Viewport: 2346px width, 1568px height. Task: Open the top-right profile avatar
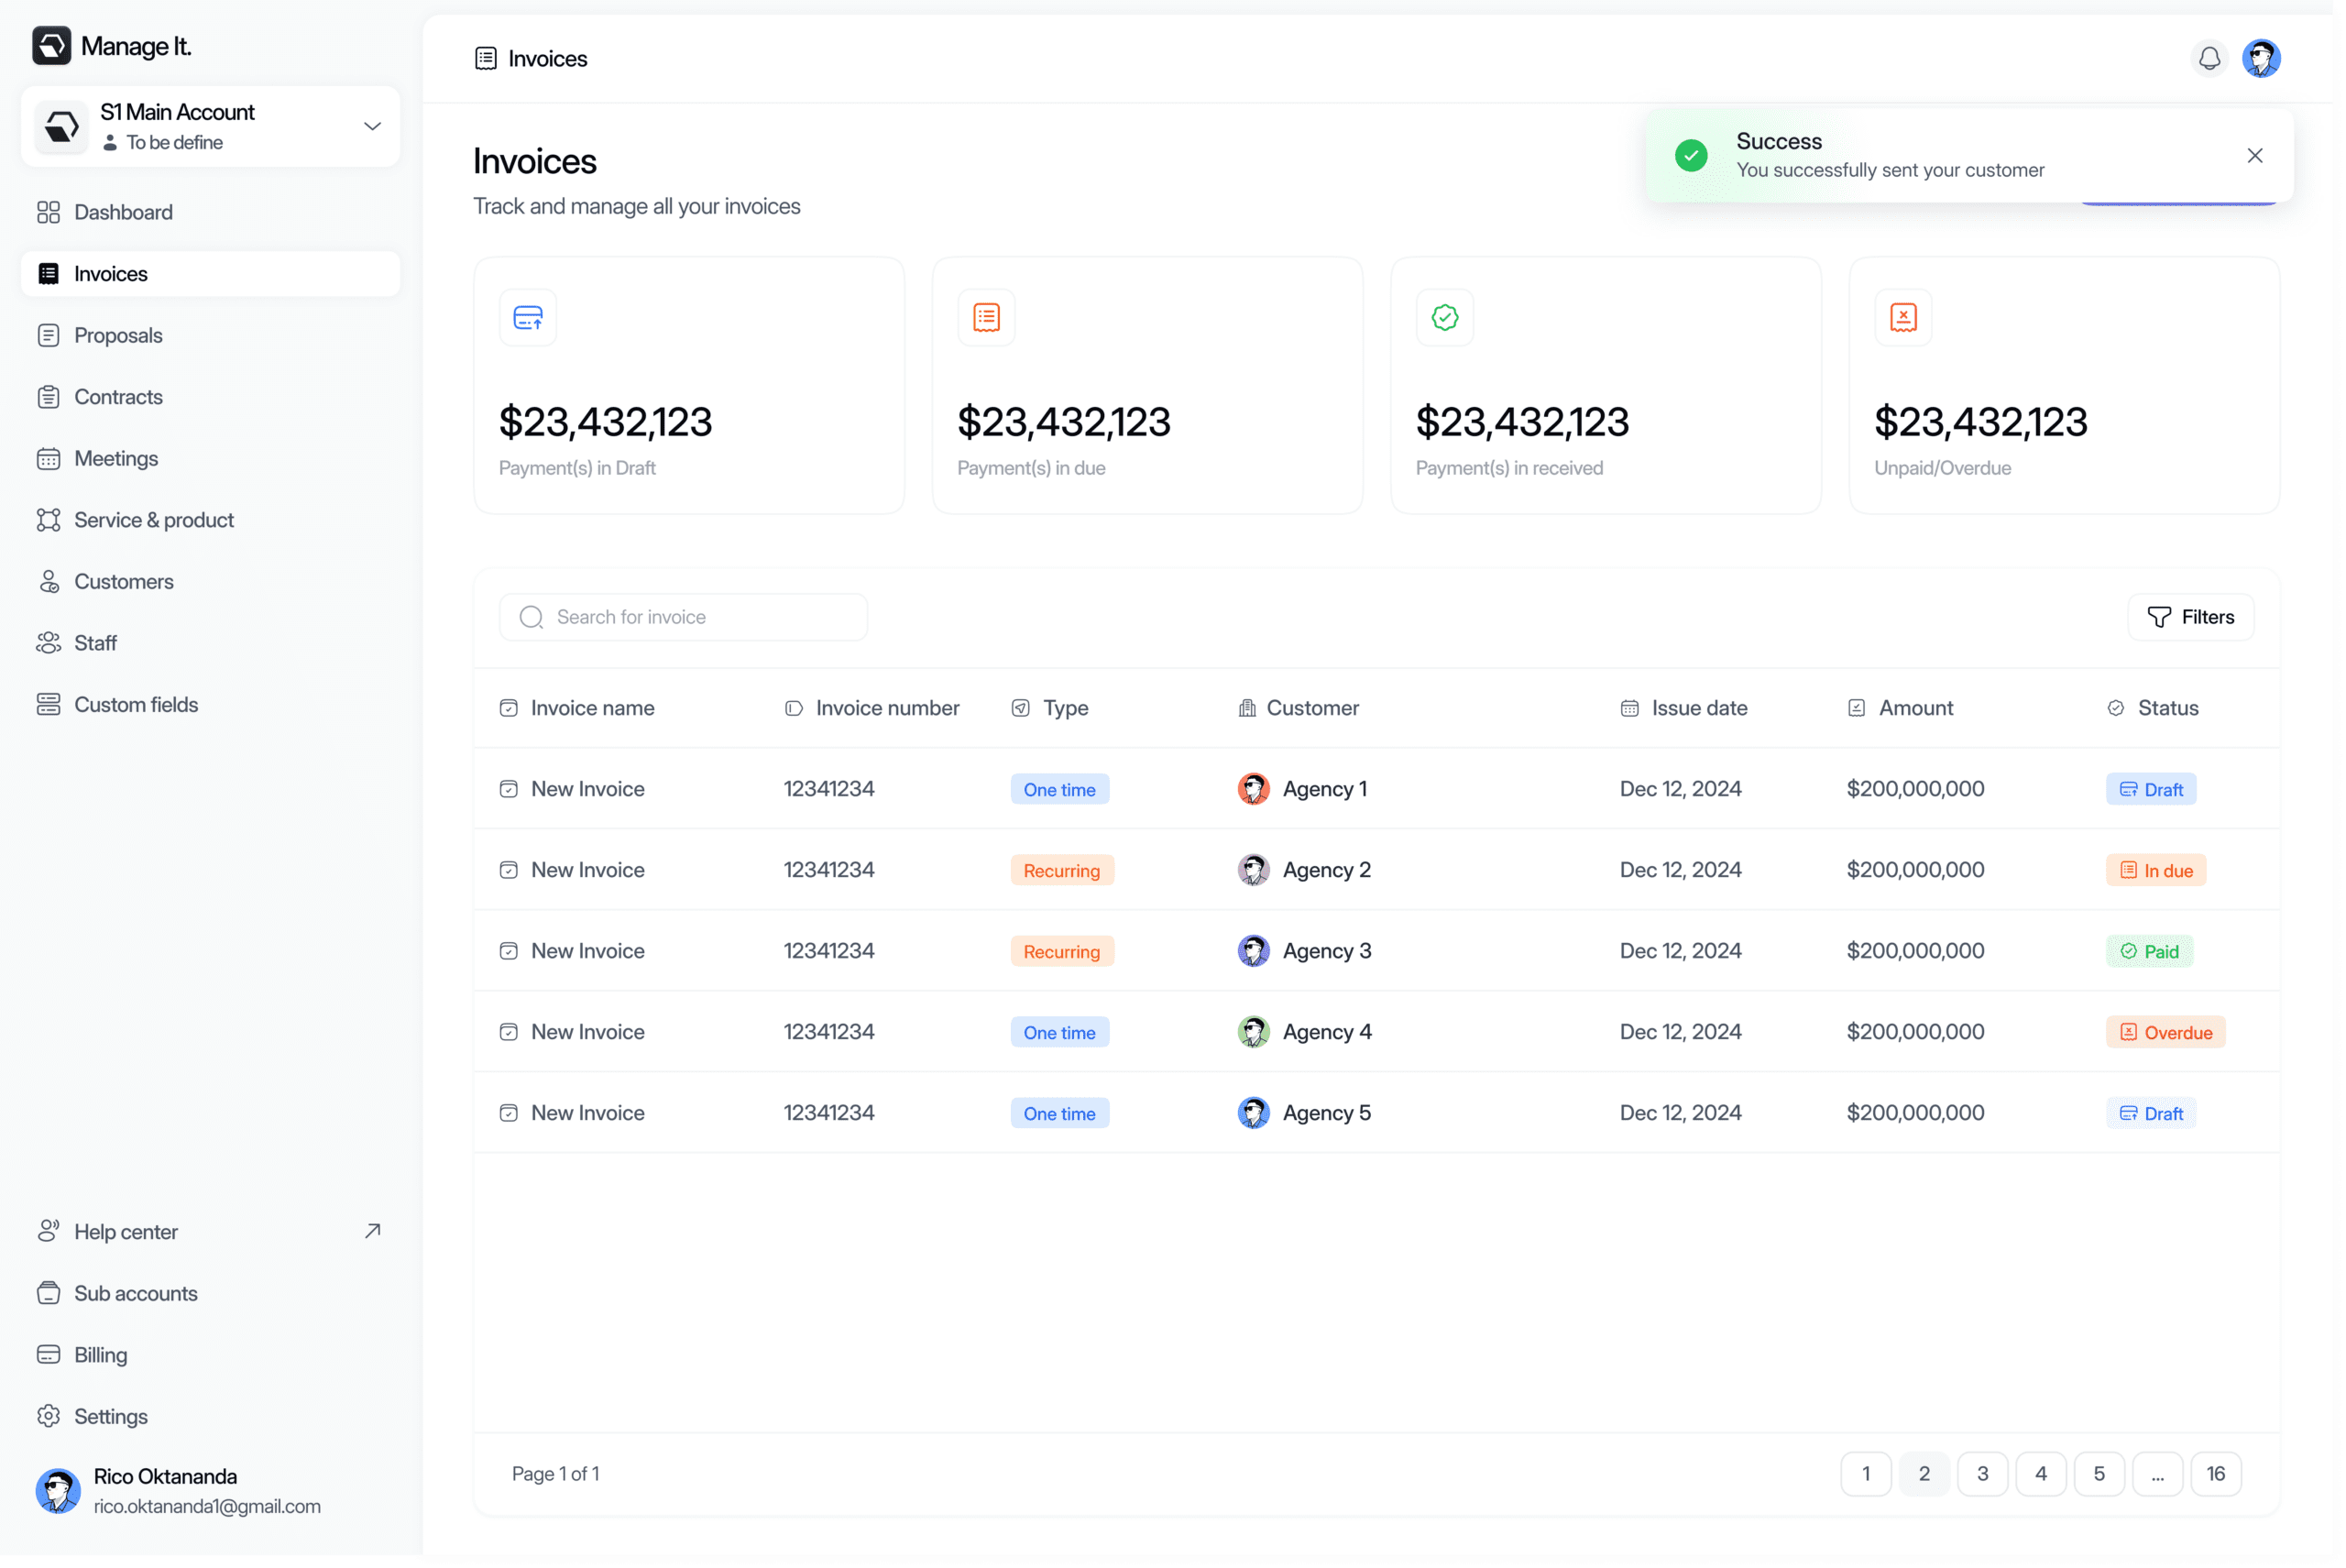tap(2261, 59)
